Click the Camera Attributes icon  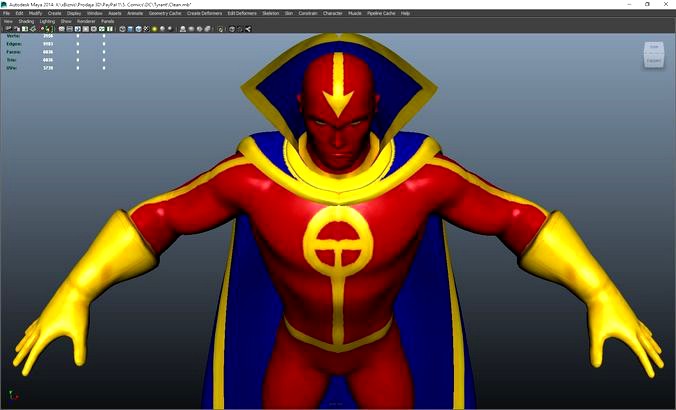click(x=16, y=29)
